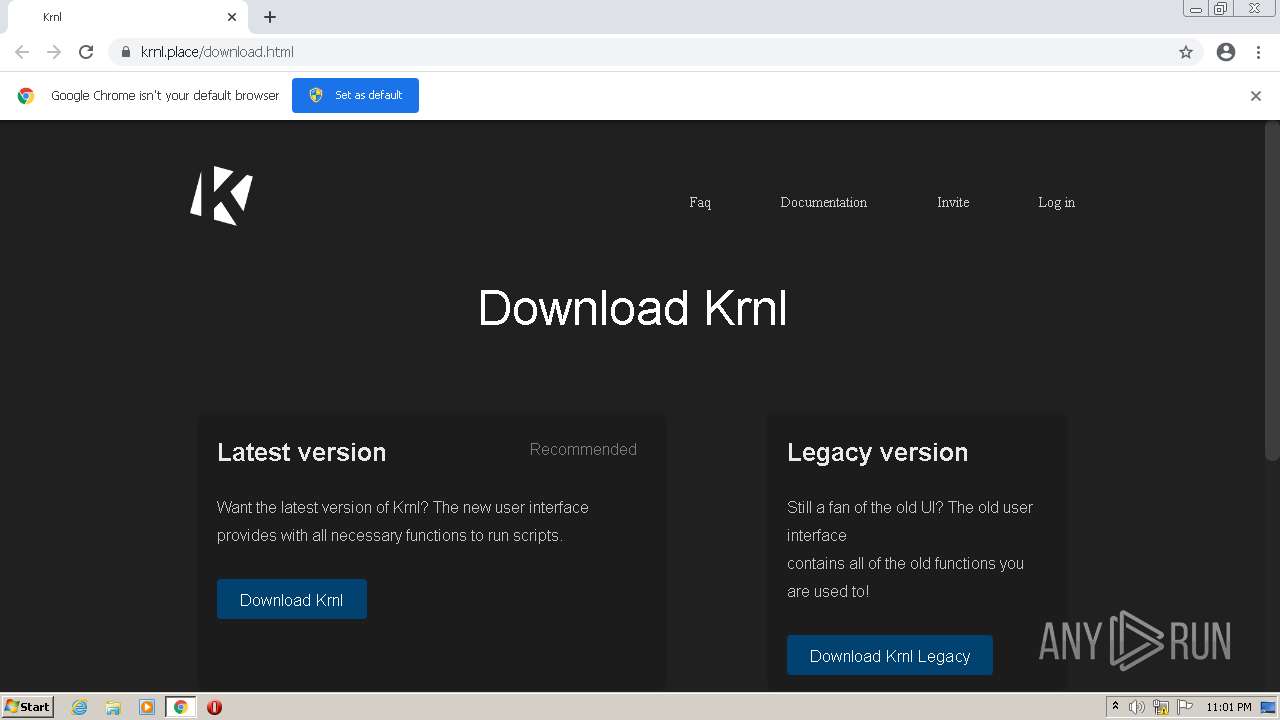Launch Internet Explorer from taskbar
The height and width of the screenshot is (720, 1280).
coord(80,707)
